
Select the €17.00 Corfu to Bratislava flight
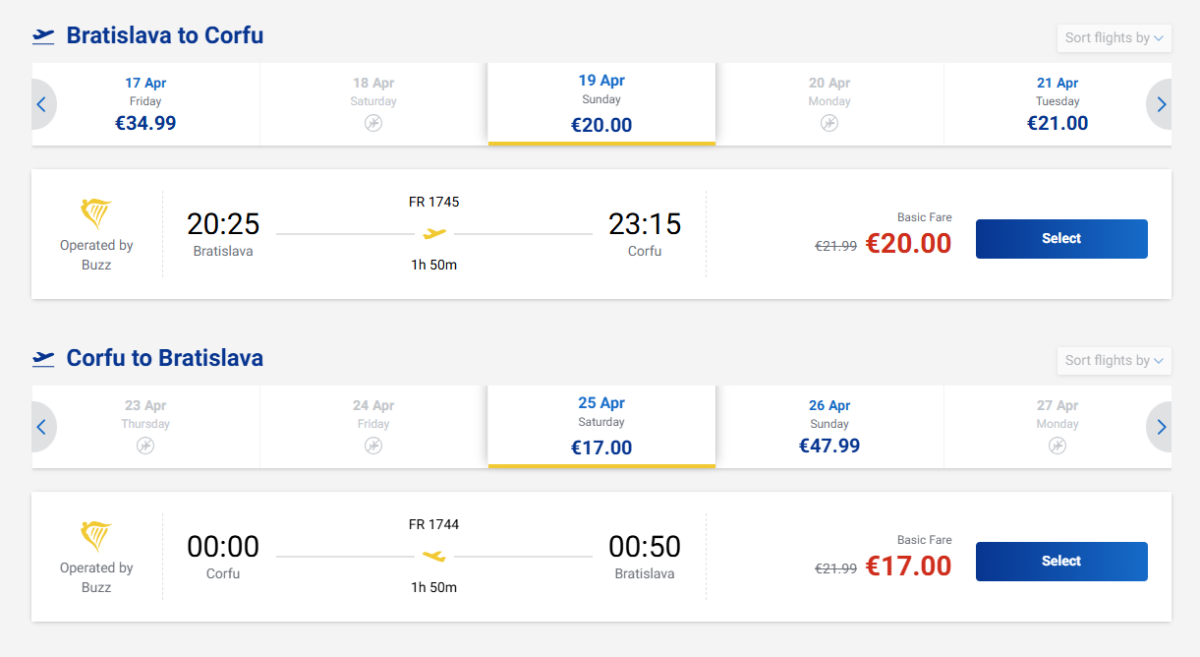[1061, 562]
